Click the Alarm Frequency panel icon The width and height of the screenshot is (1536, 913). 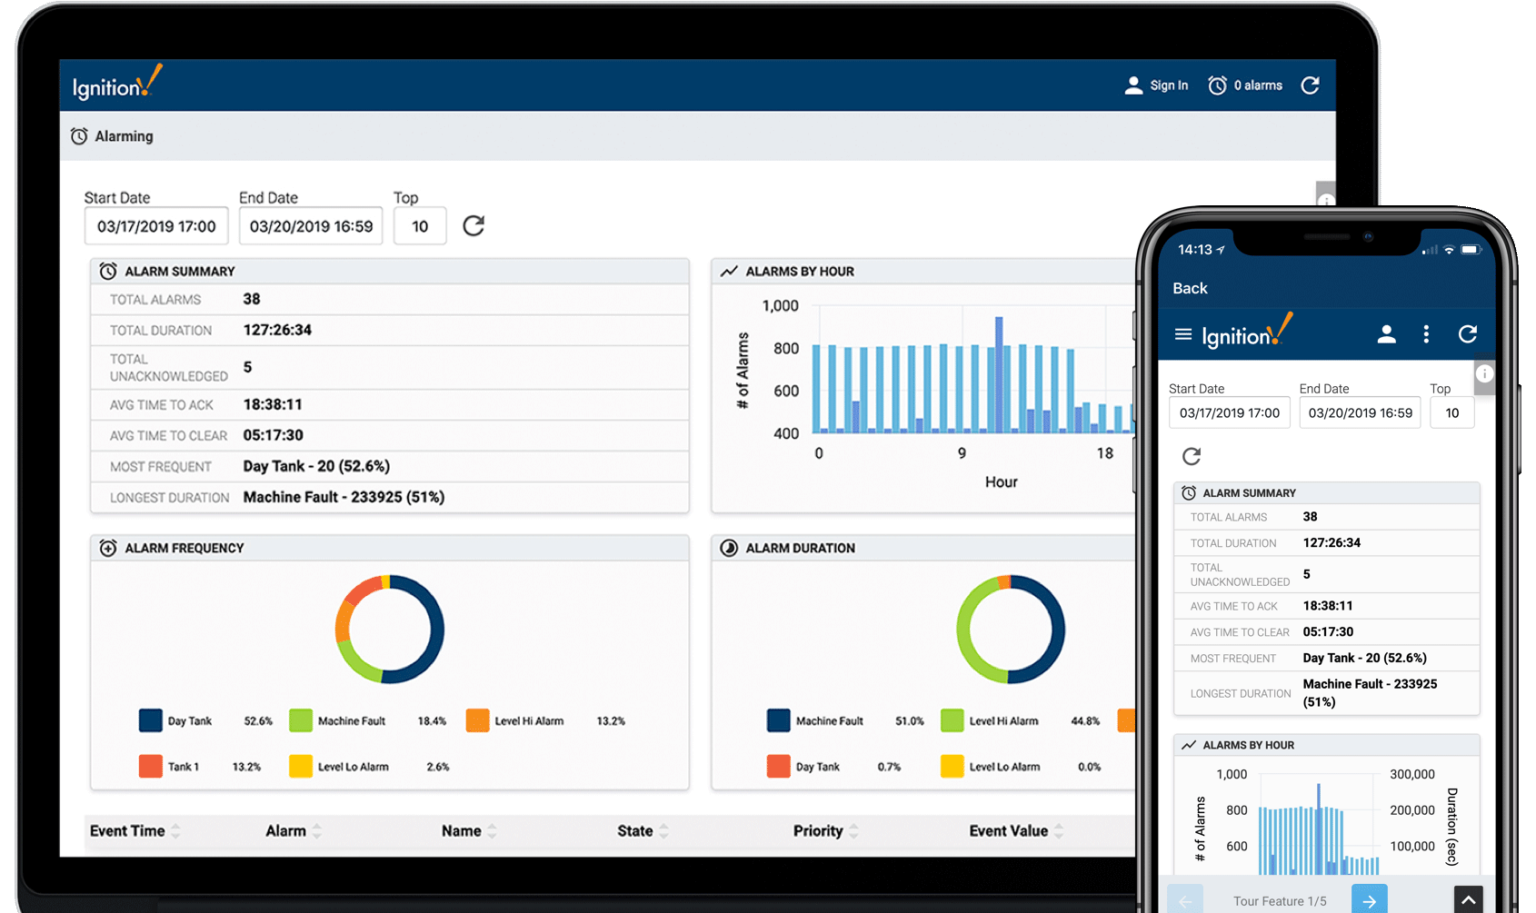[x=107, y=547]
